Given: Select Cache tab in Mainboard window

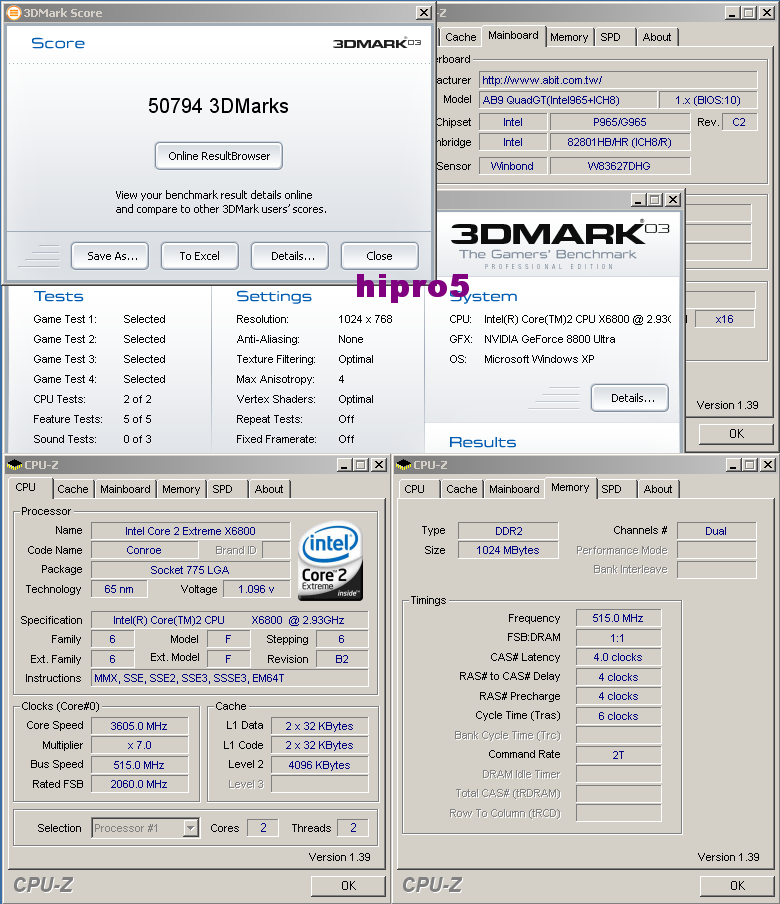Looking at the screenshot, I should (461, 37).
